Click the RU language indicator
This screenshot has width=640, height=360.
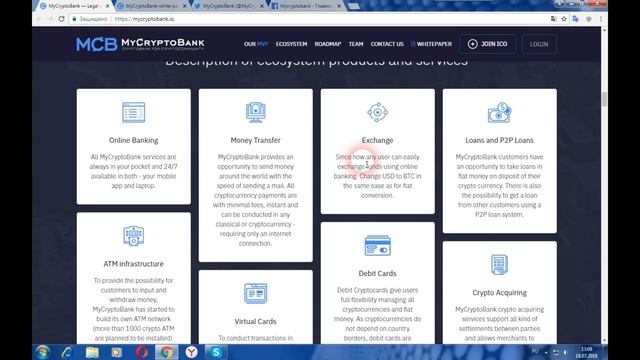coord(535,351)
